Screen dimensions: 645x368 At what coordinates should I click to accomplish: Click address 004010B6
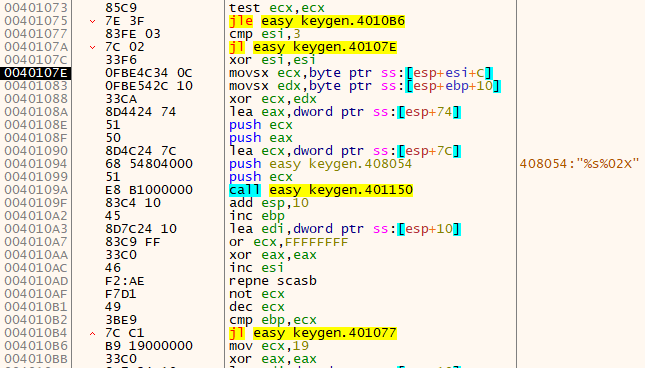[x=36, y=346]
